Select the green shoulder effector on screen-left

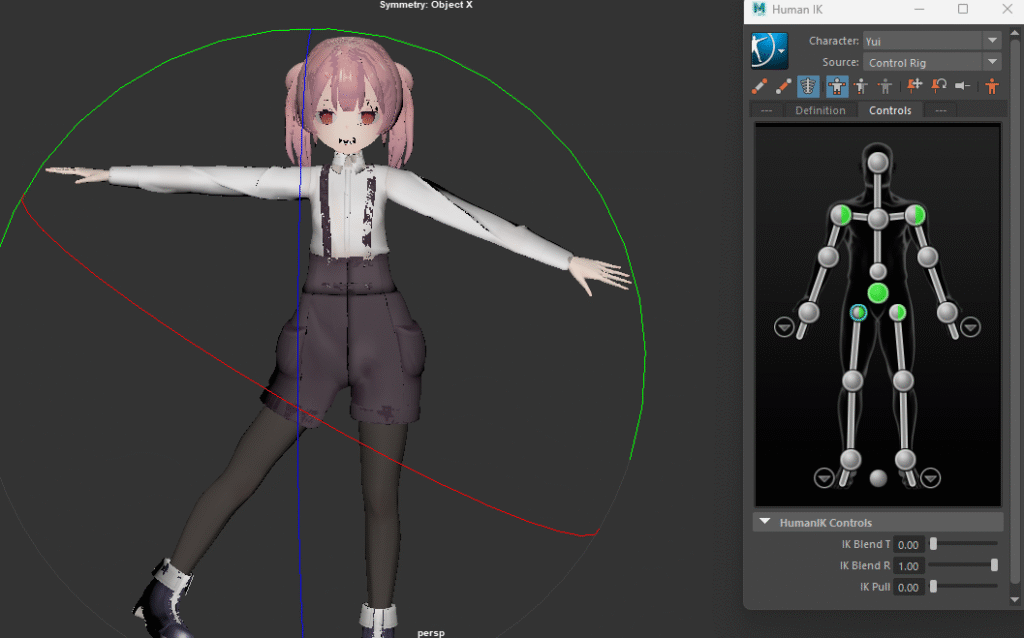point(841,215)
